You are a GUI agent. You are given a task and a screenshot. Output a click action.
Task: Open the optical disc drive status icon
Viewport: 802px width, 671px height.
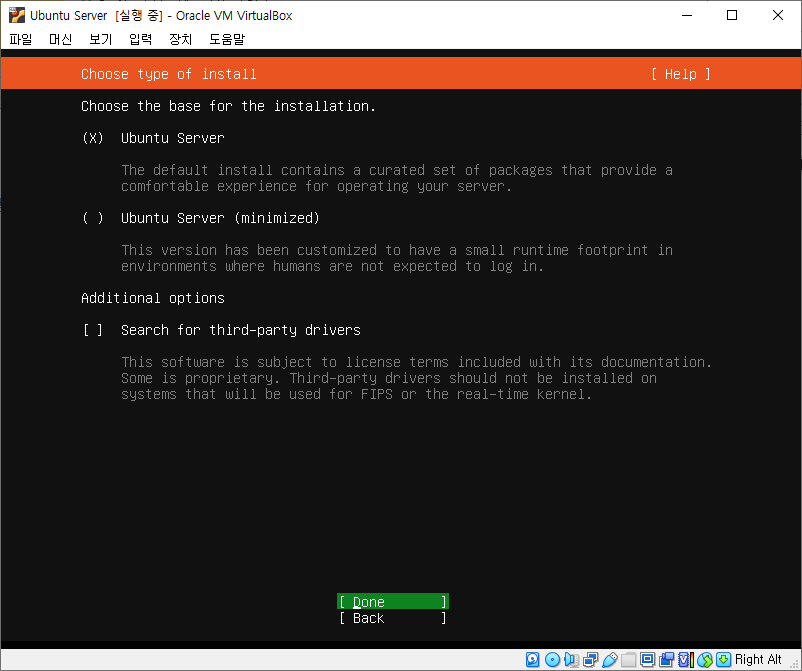pyautogui.click(x=552, y=660)
